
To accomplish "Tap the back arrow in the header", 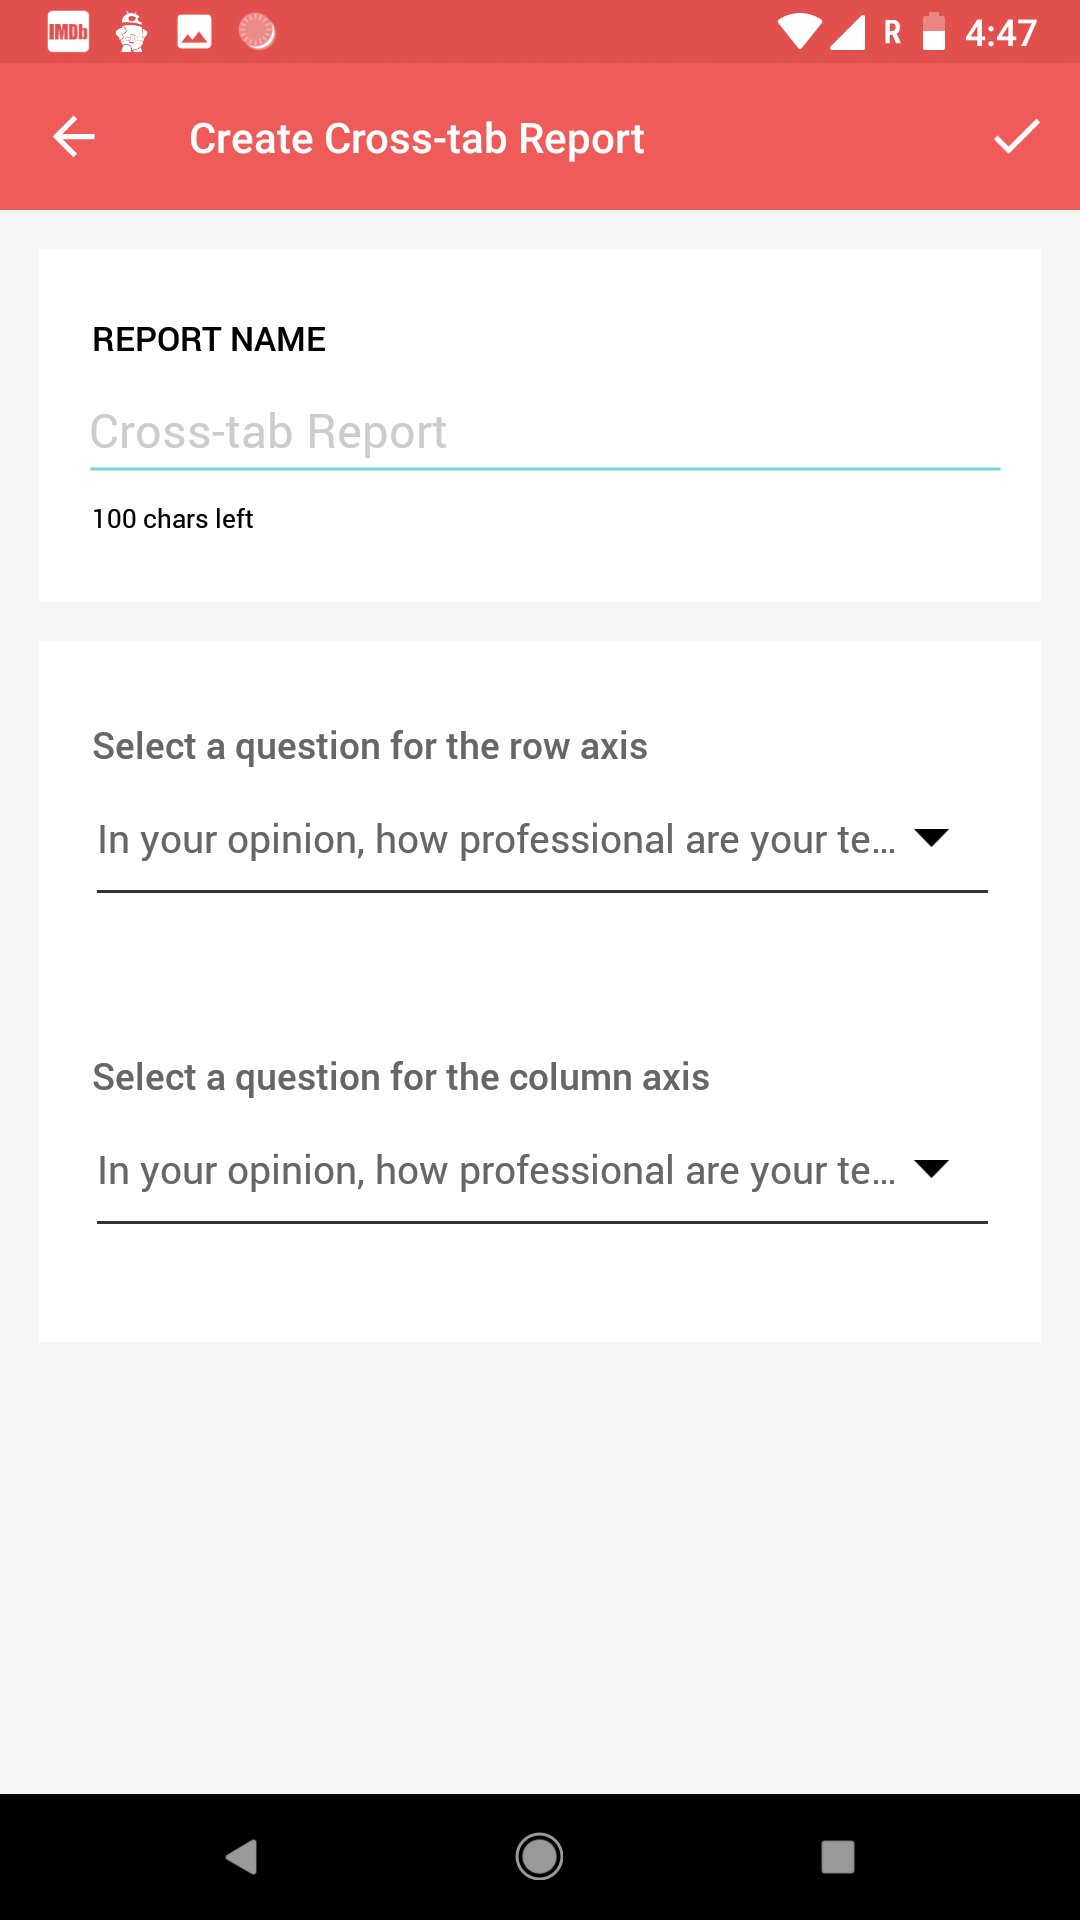I will pos(73,137).
